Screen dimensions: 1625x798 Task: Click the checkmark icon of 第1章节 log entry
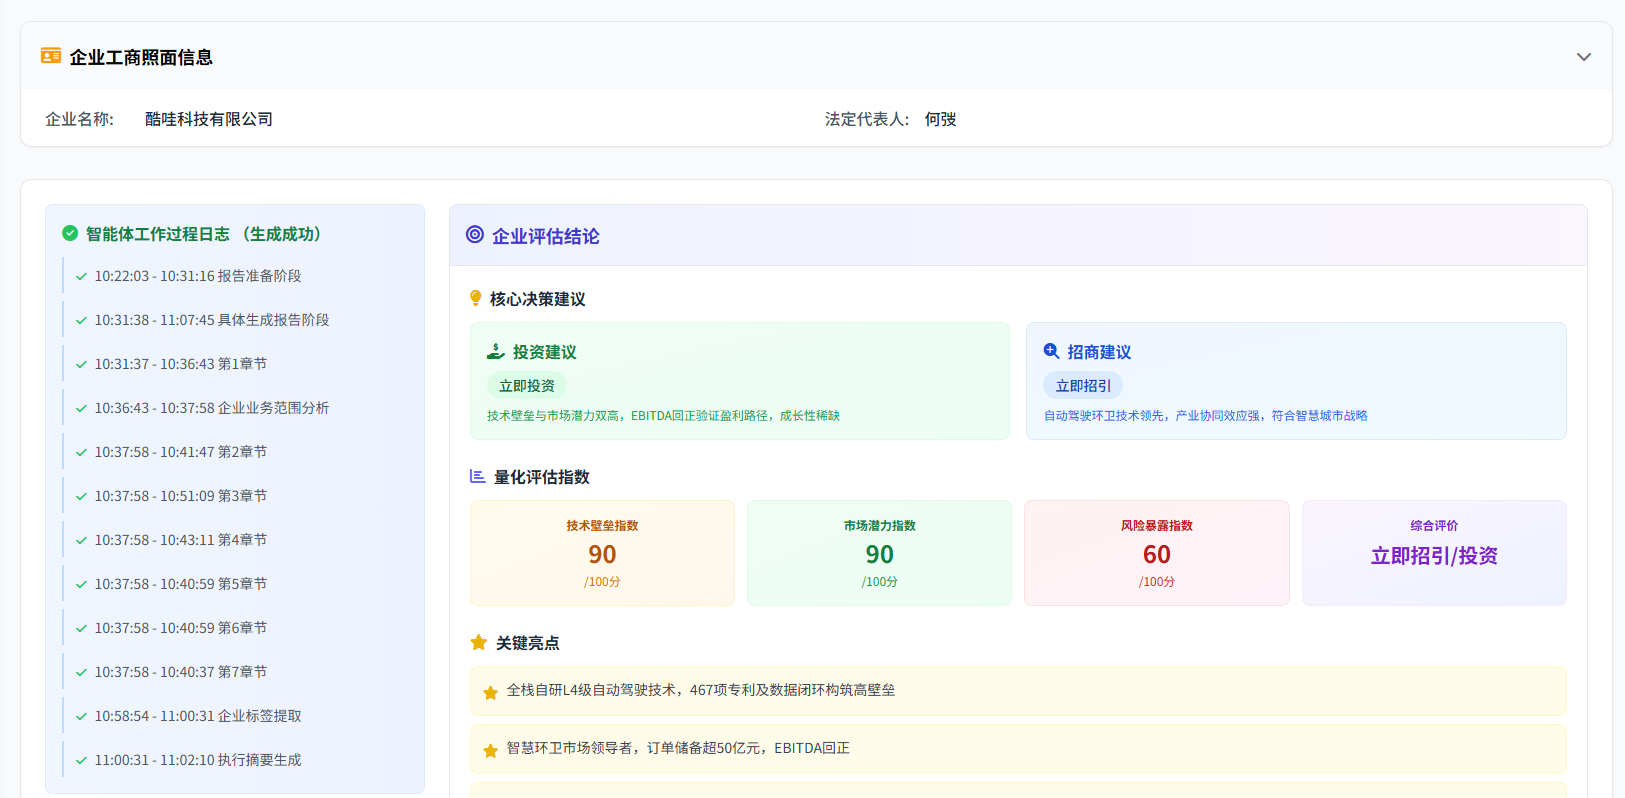click(82, 365)
